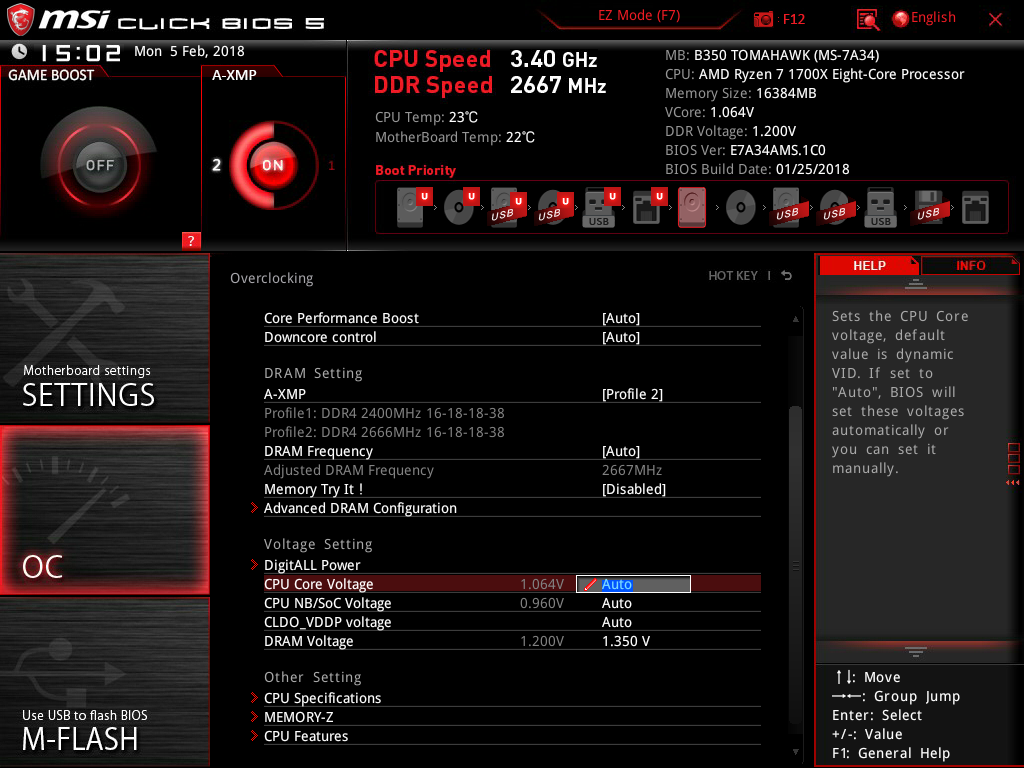Select legacy USB key boot icon
This screenshot has width=1024, height=768.
[x=880, y=207]
